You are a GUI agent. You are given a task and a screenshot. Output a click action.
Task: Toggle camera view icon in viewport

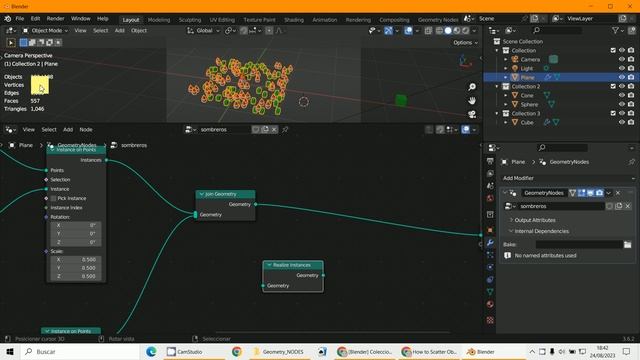(472, 114)
